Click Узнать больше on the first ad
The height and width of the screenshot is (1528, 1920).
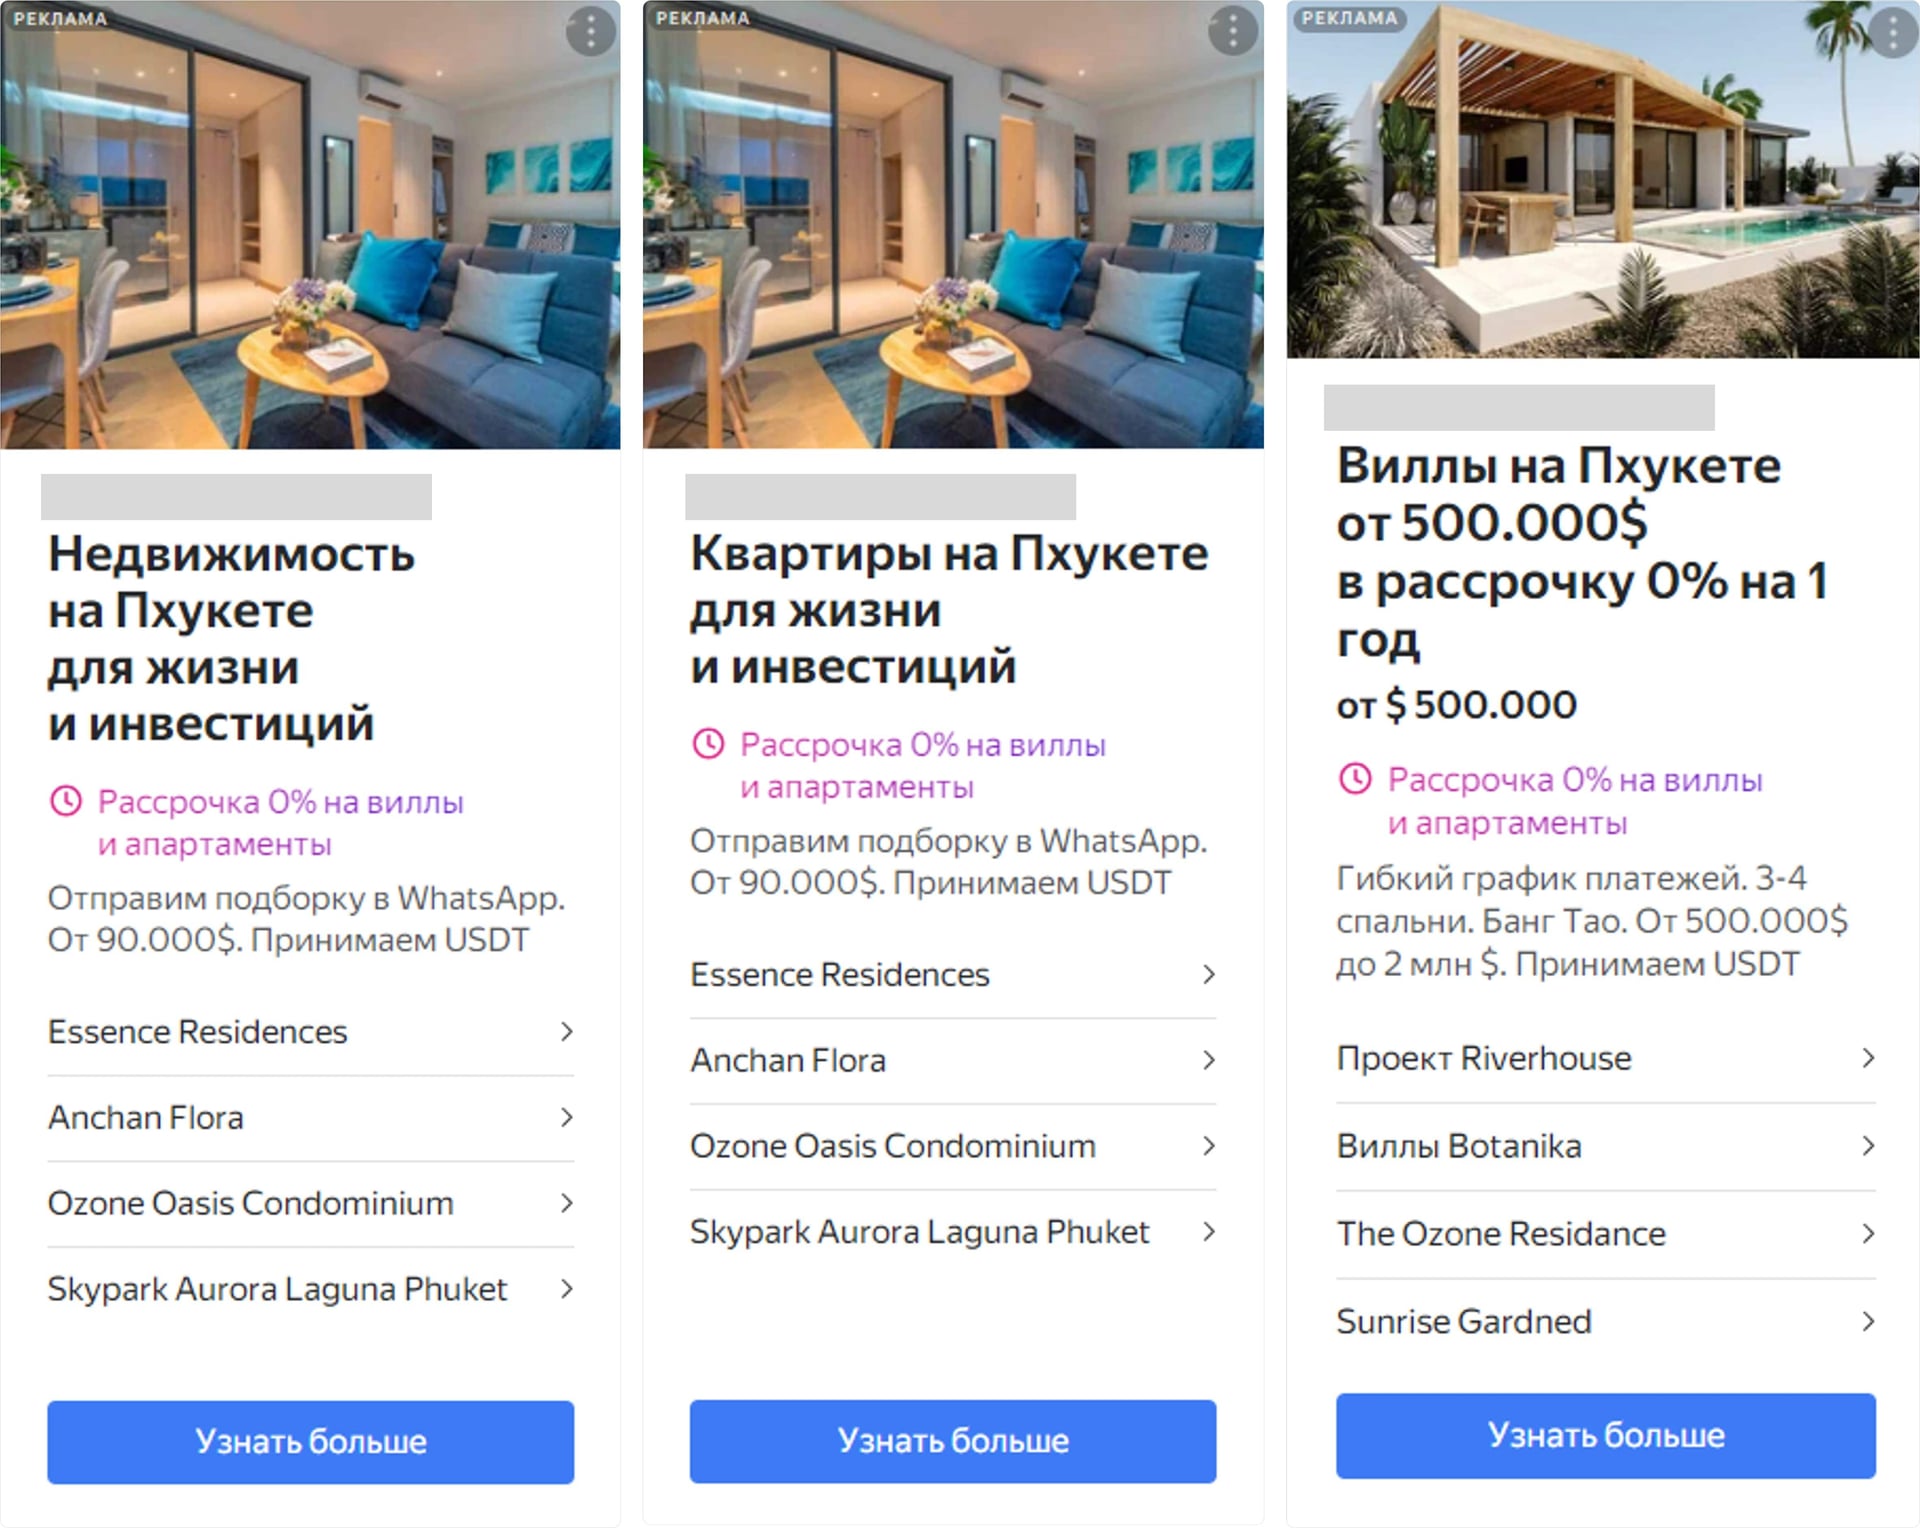tap(311, 1441)
